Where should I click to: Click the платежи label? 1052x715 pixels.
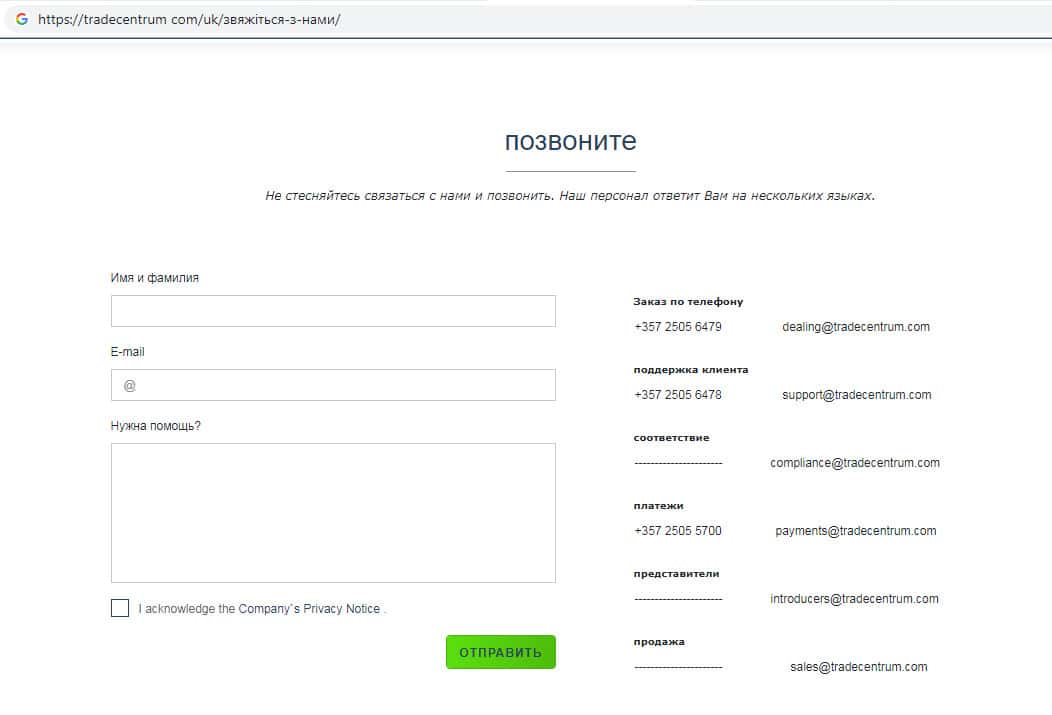(658, 506)
